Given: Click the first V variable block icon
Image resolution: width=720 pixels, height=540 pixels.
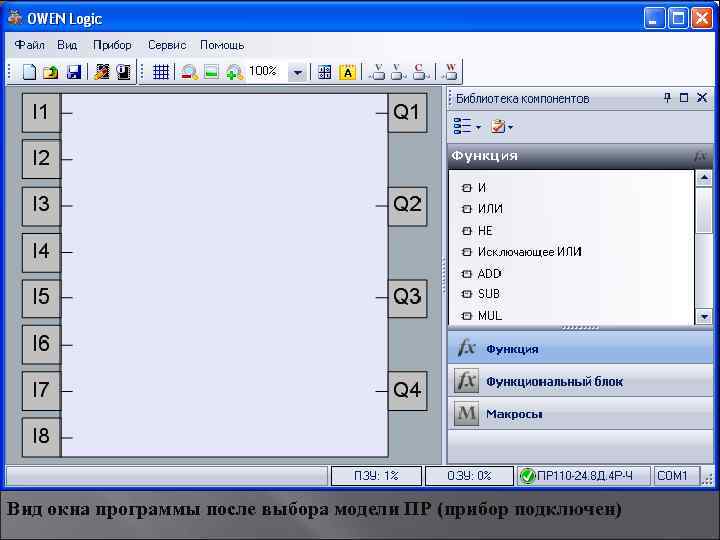Looking at the screenshot, I should click(378, 72).
